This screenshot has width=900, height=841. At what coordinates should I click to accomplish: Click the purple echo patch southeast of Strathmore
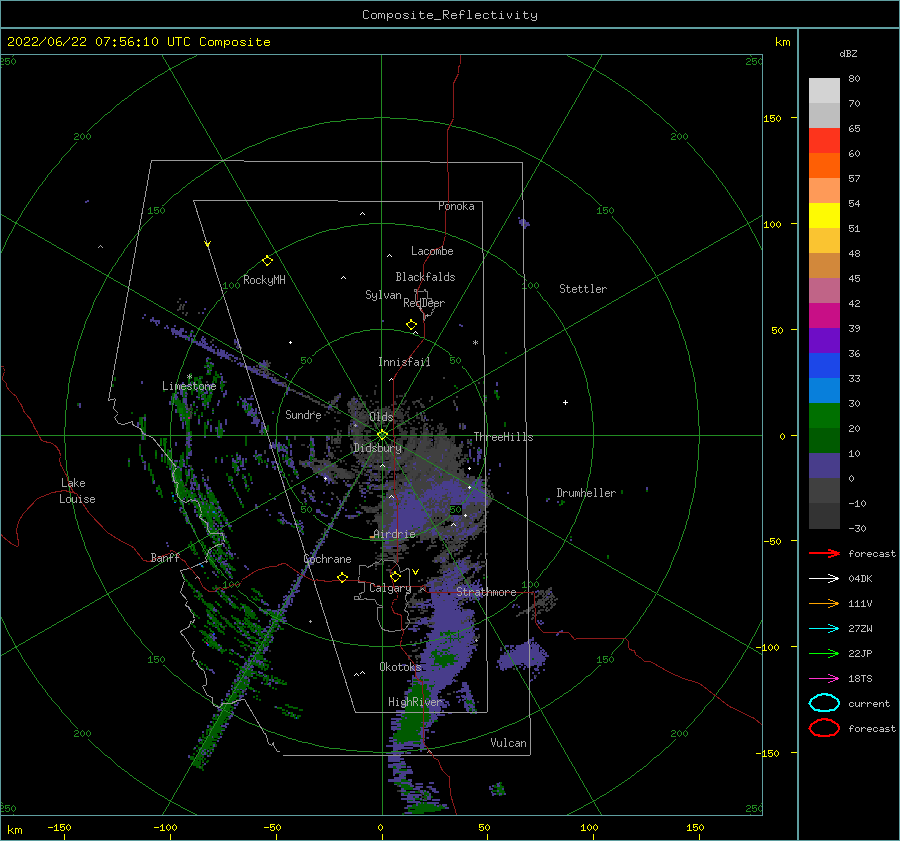[522, 656]
